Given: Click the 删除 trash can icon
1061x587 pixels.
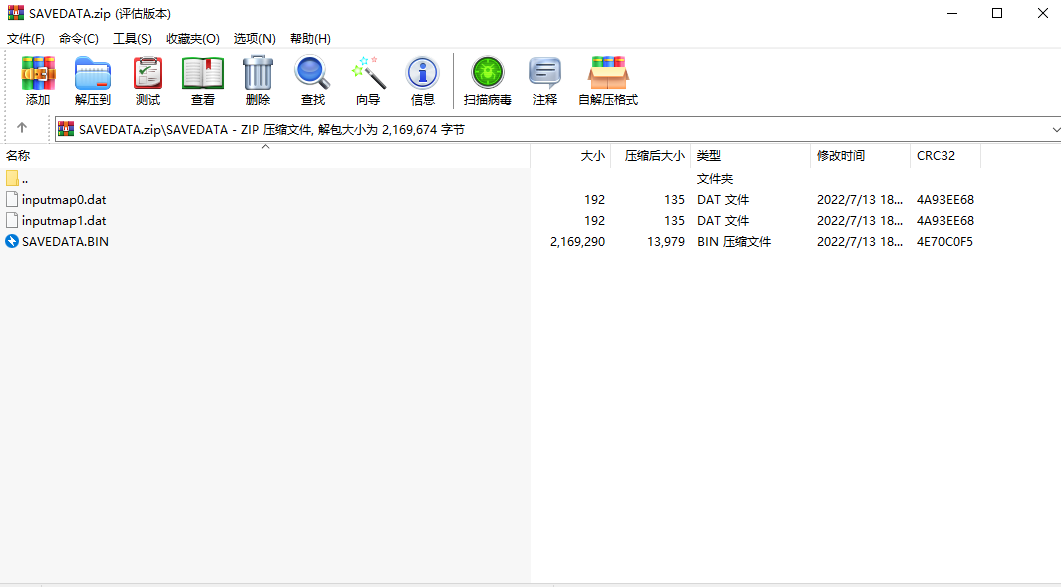Looking at the screenshot, I should 258,81.
